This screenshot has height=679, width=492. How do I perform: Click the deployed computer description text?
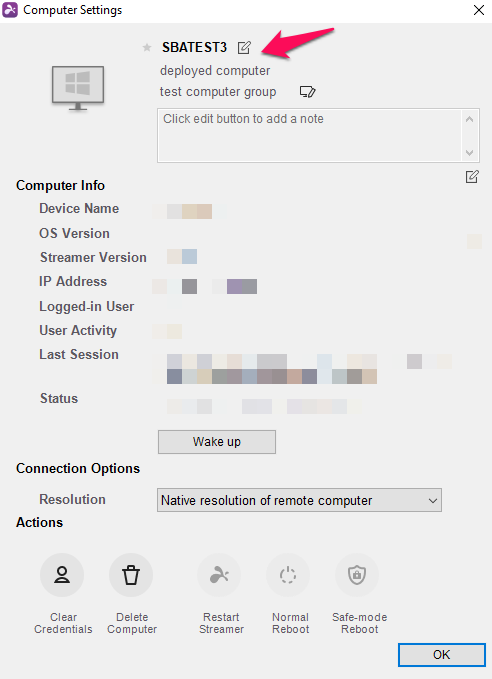click(x=215, y=71)
